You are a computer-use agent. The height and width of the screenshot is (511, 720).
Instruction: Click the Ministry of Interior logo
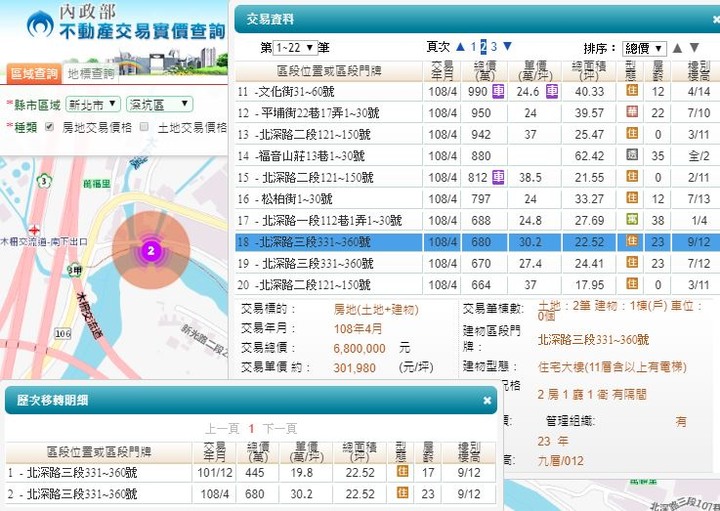pos(40,24)
